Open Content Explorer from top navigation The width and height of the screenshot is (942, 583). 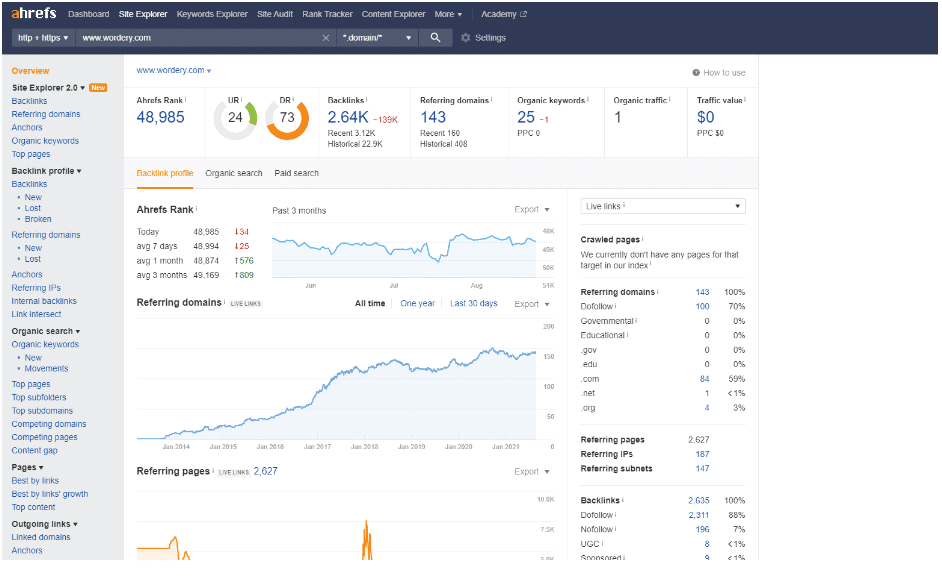(394, 14)
